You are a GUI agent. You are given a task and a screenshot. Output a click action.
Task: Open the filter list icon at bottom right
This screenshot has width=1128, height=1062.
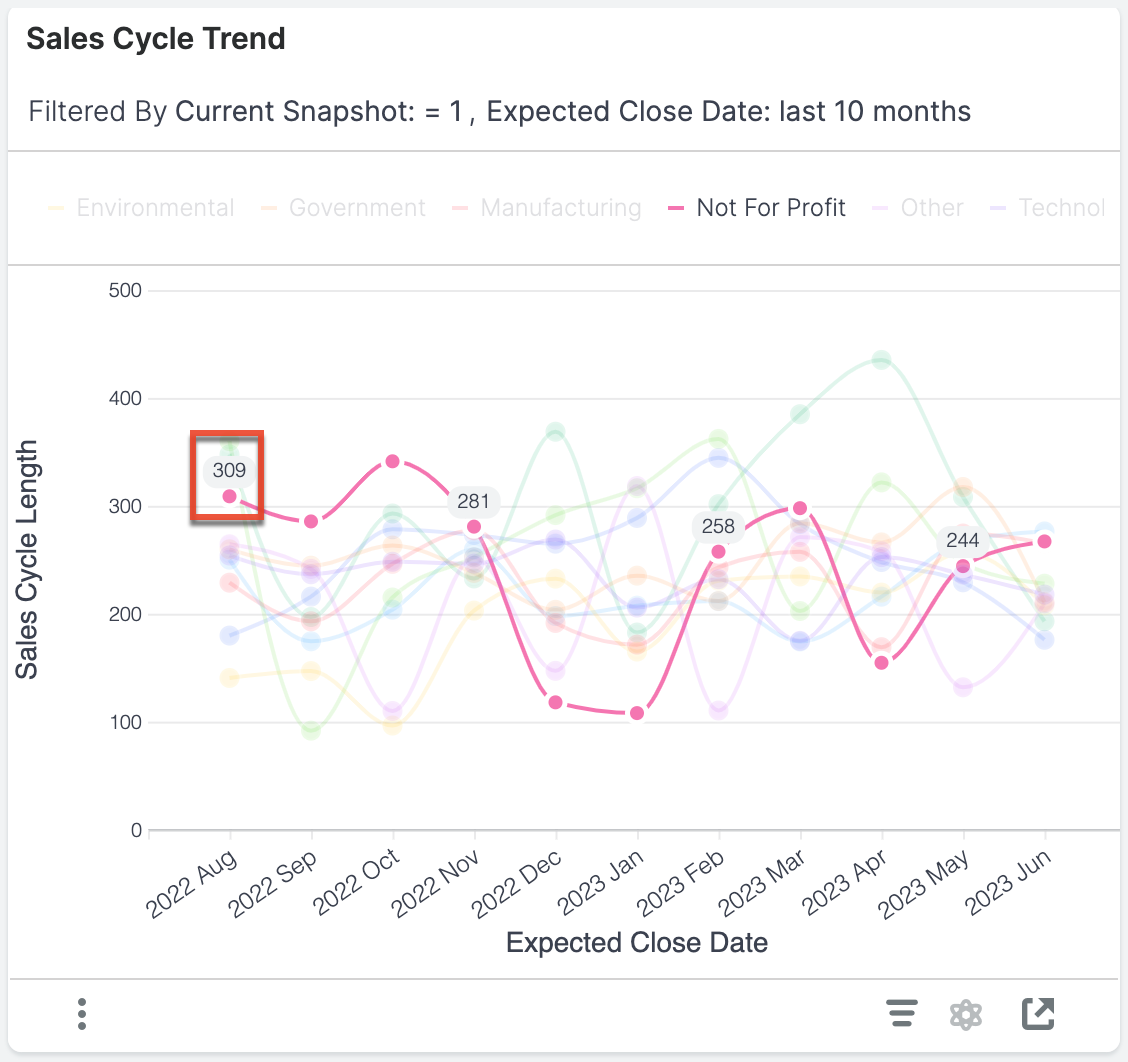(x=901, y=1013)
